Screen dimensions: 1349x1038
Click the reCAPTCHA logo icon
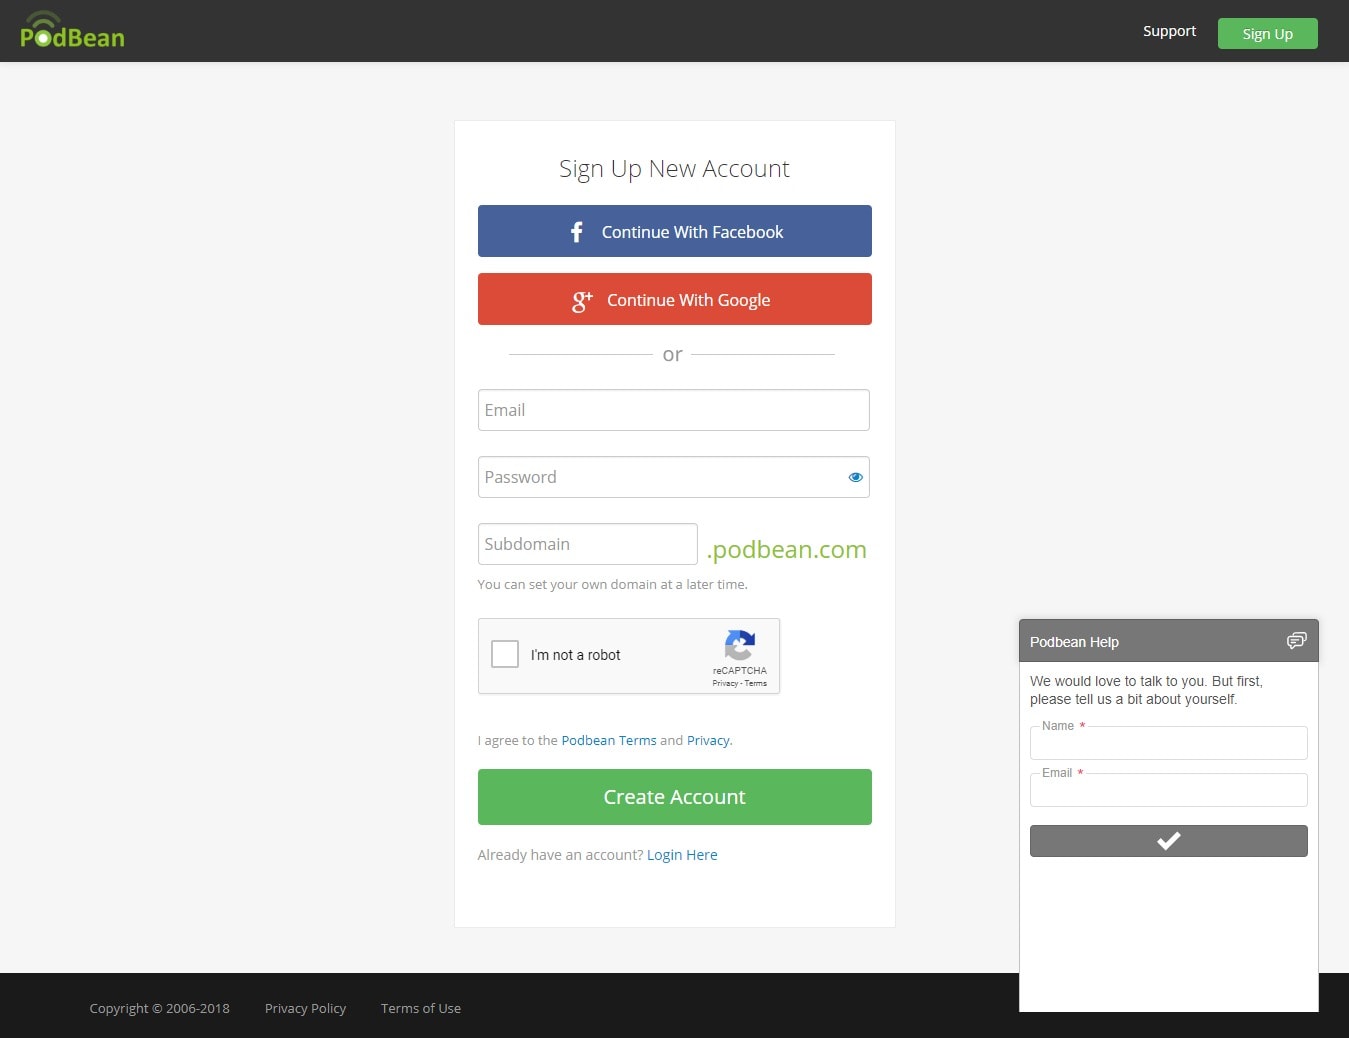pos(739,645)
